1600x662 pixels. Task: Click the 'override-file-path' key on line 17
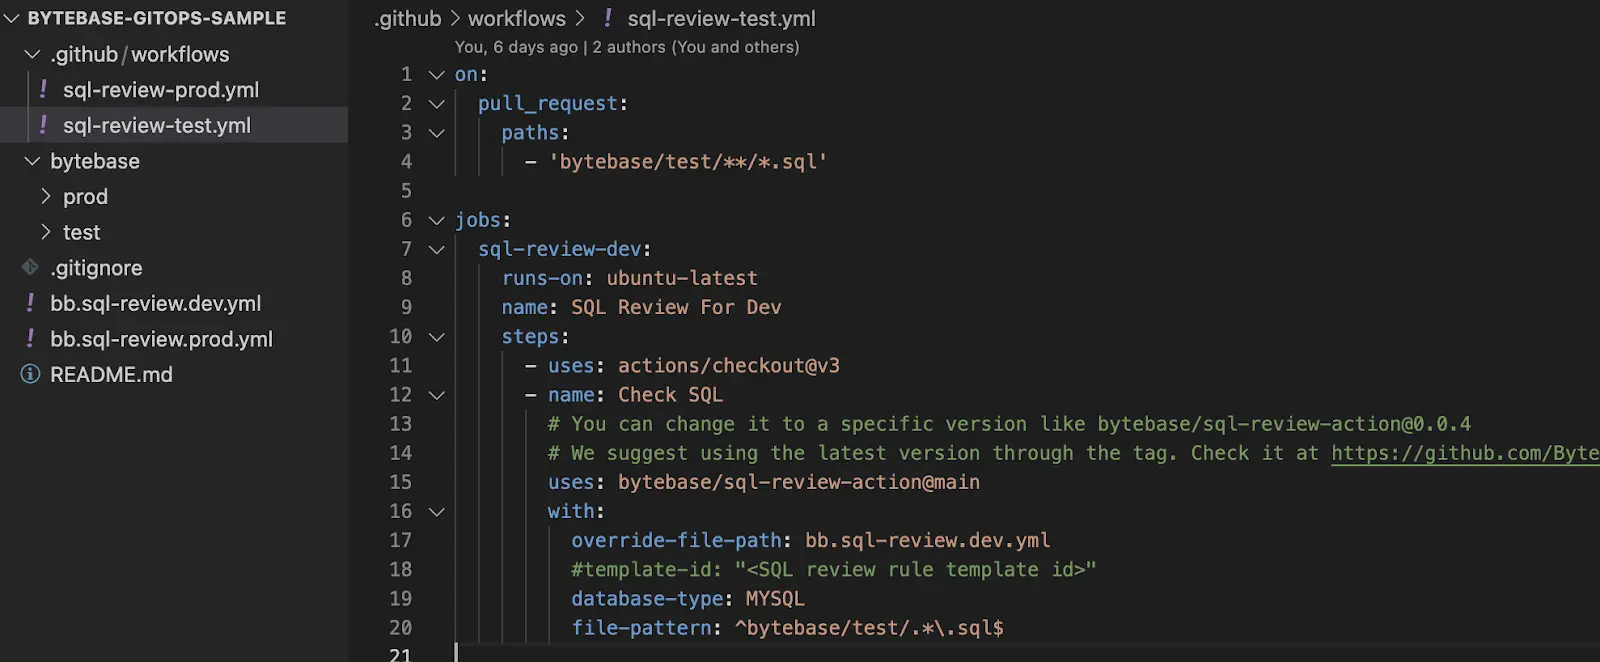676,540
